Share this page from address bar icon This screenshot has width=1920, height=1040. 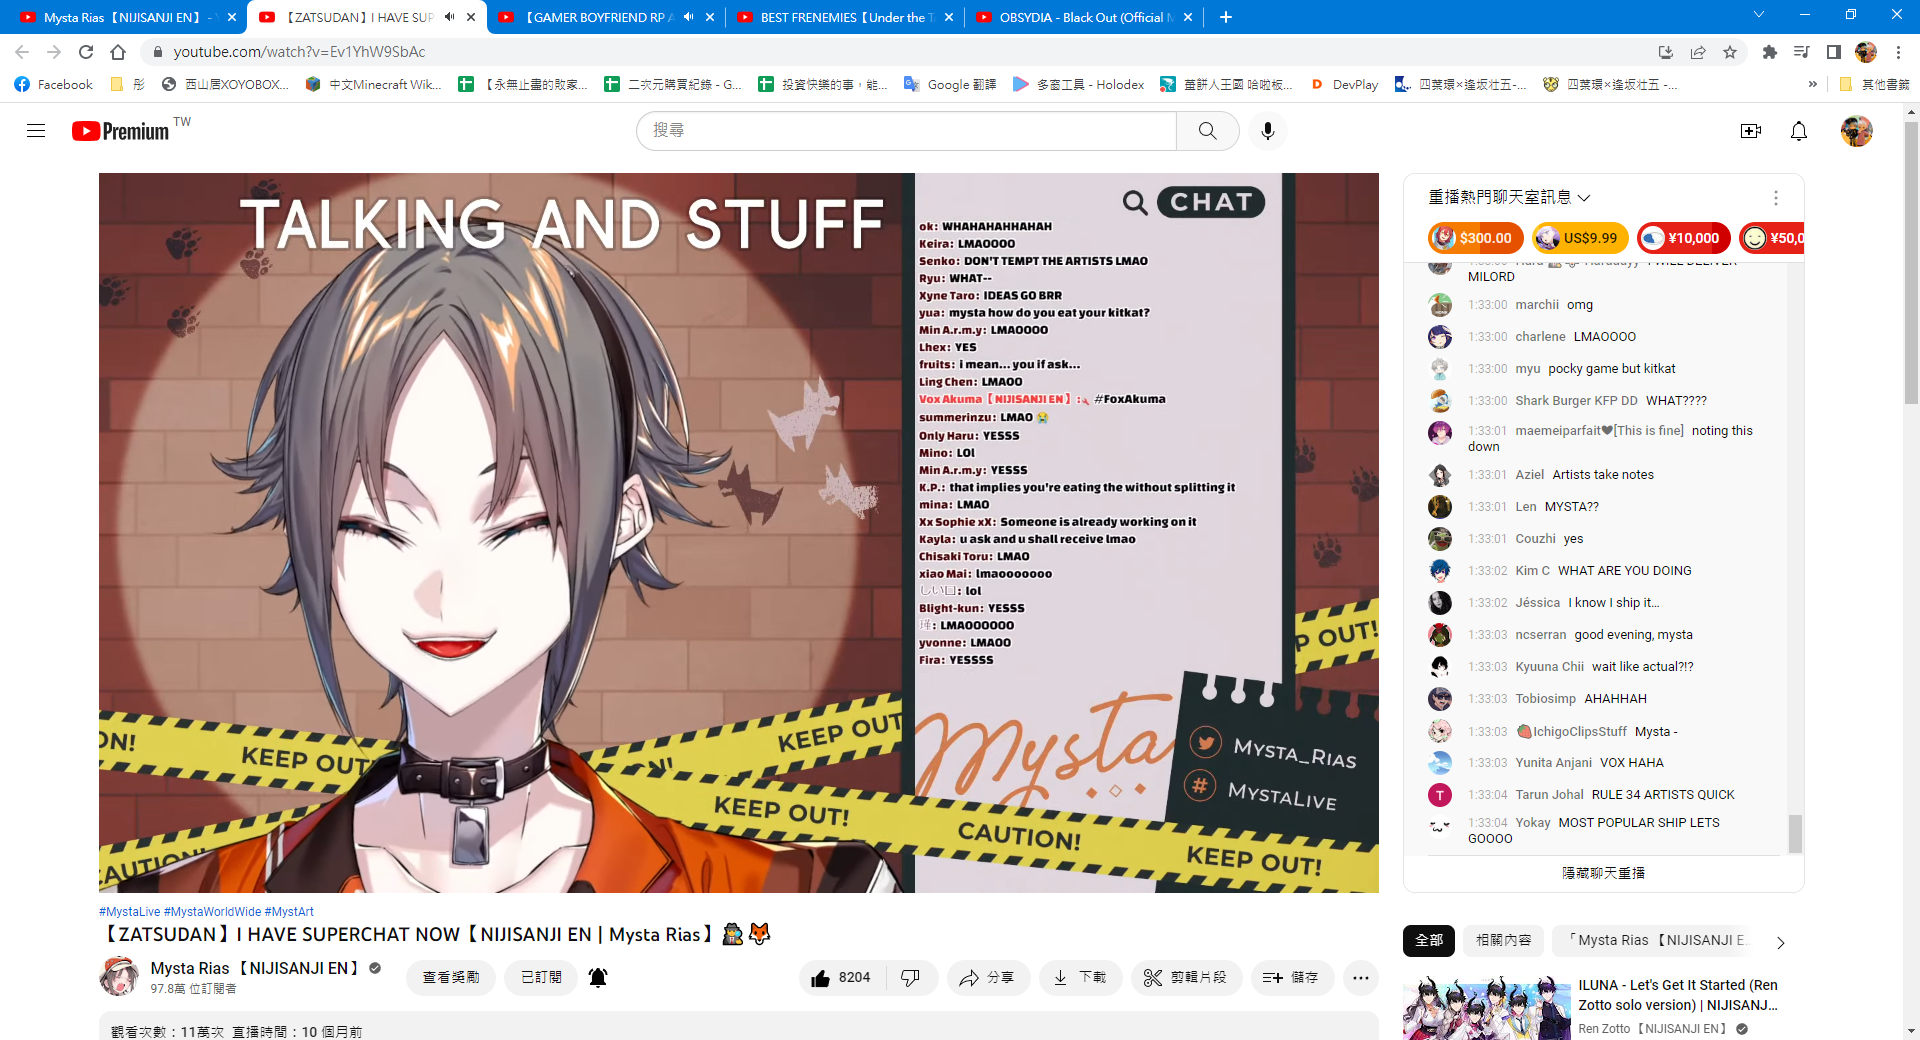(x=1698, y=52)
